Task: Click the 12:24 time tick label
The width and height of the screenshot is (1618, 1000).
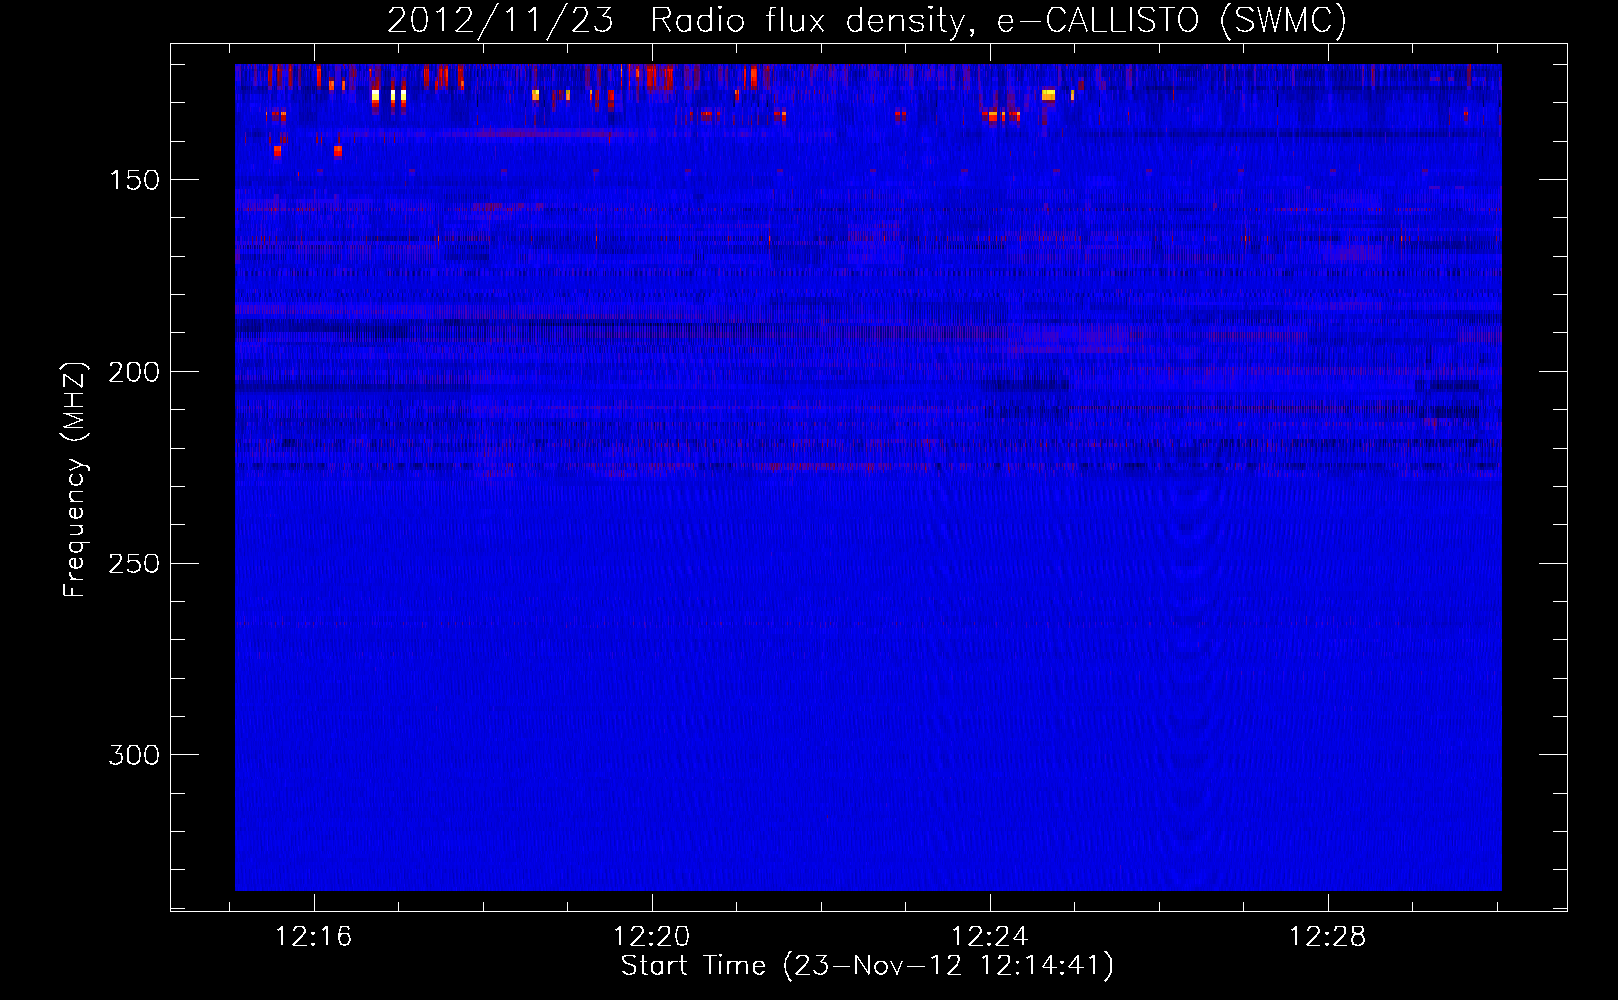Action: click(x=990, y=937)
